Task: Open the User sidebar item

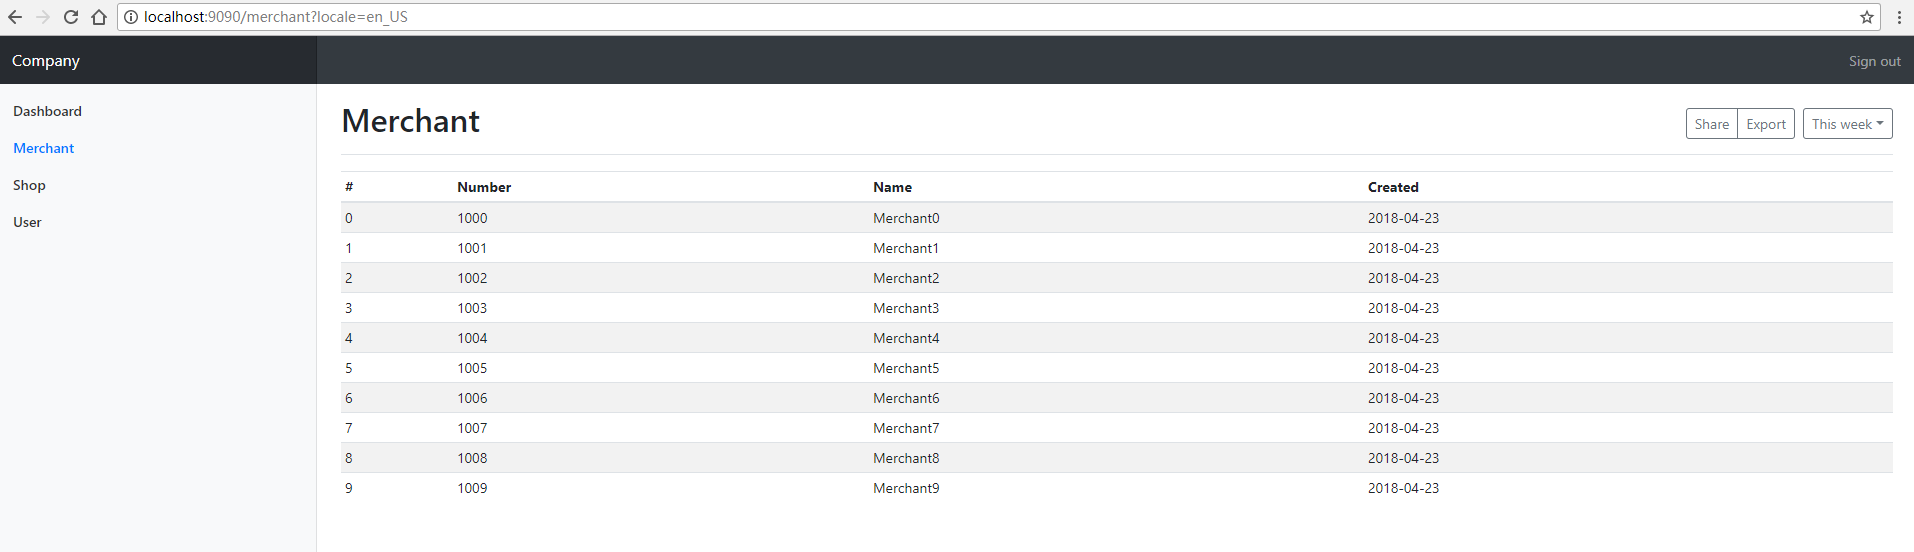Action: [27, 222]
